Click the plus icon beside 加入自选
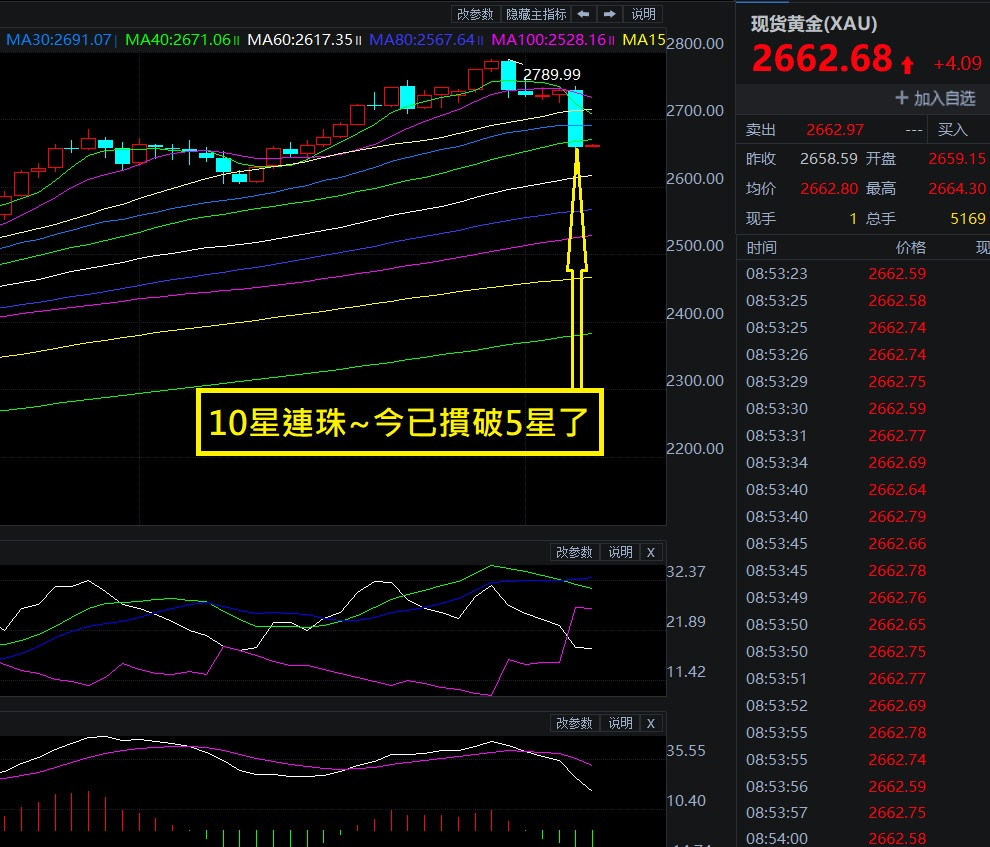 click(901, 98)
